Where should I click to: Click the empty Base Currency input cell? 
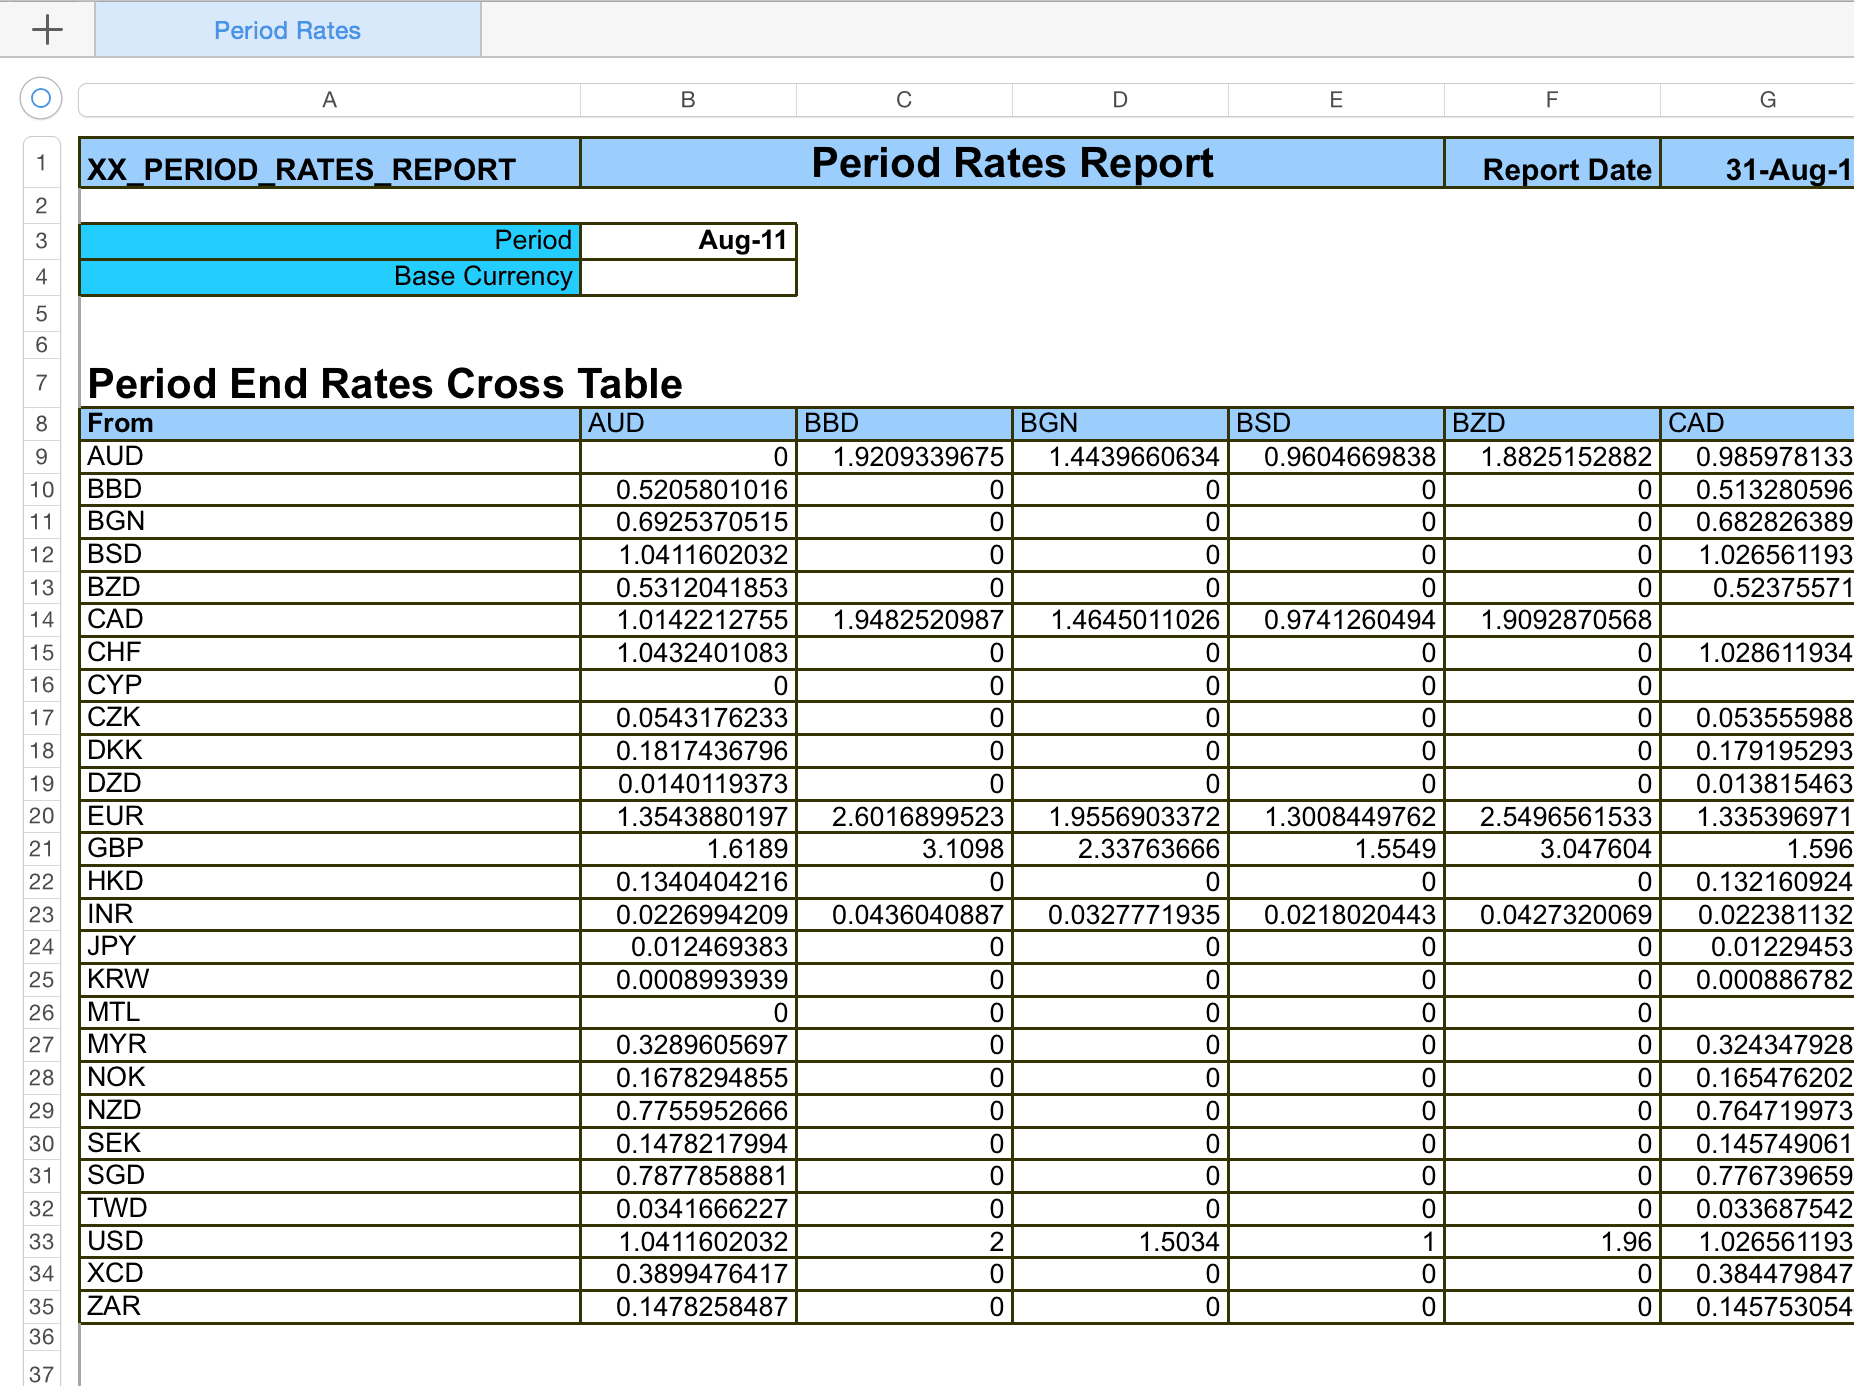(x=687, y=276)
